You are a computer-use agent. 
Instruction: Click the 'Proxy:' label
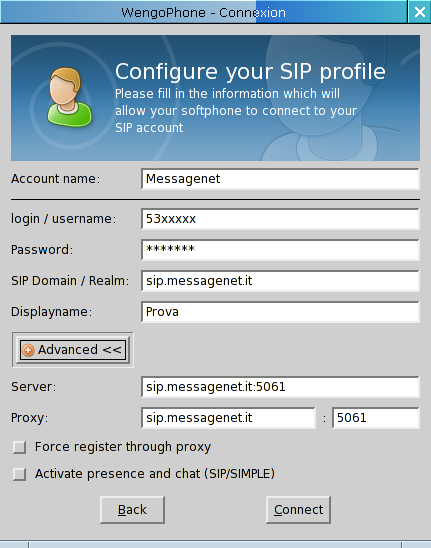29,418
